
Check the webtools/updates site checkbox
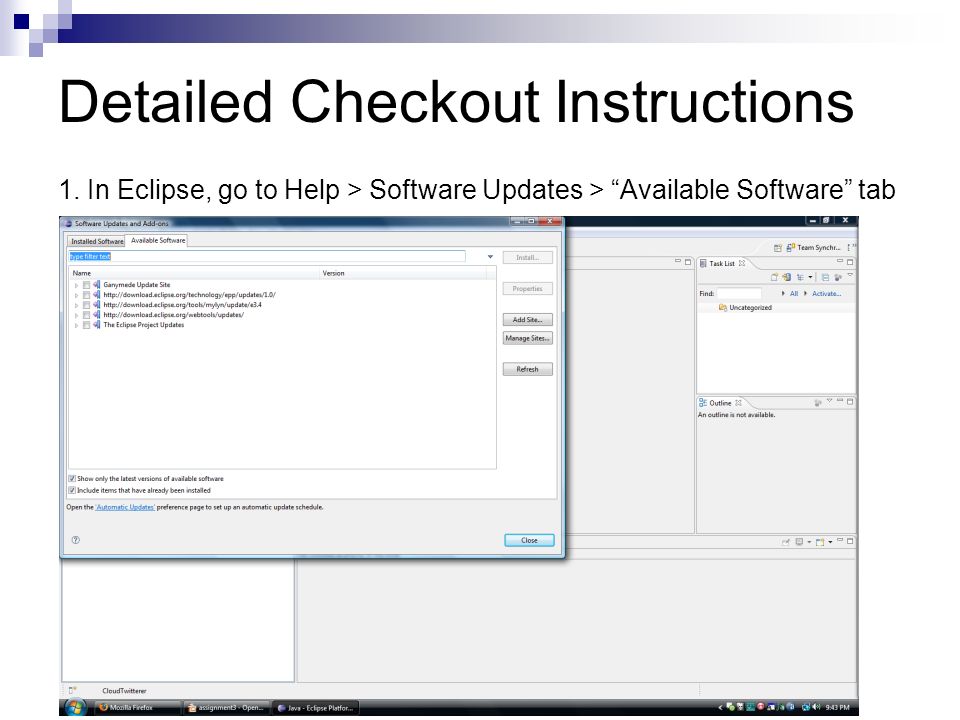pos(86,315)
